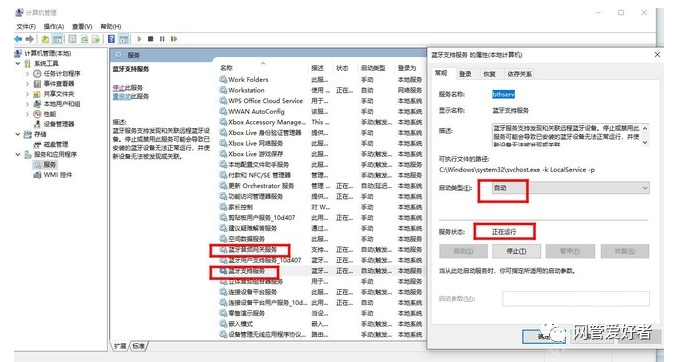Image resolution: width=674 pixels, height=362 pixels.
Task: Select the 家长控制 service row
Action: click(320, 207)
